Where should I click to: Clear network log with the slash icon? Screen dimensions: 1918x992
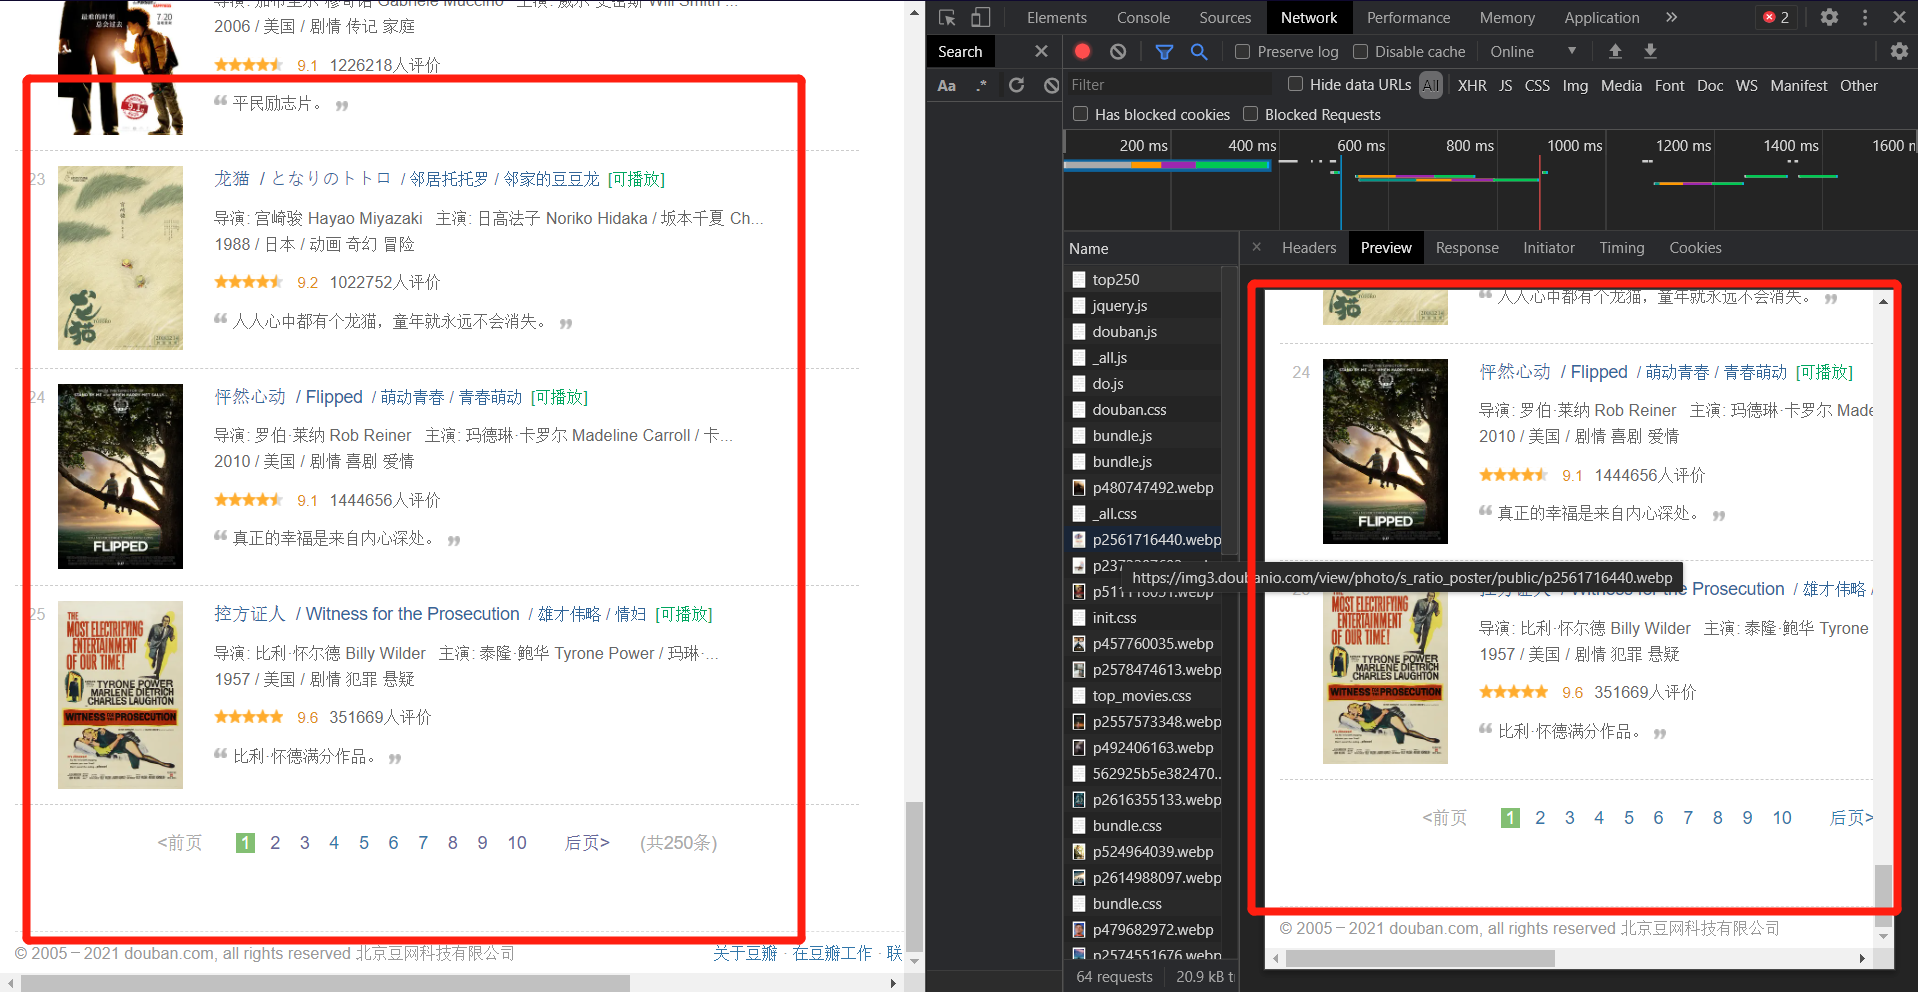(1117, 51)
